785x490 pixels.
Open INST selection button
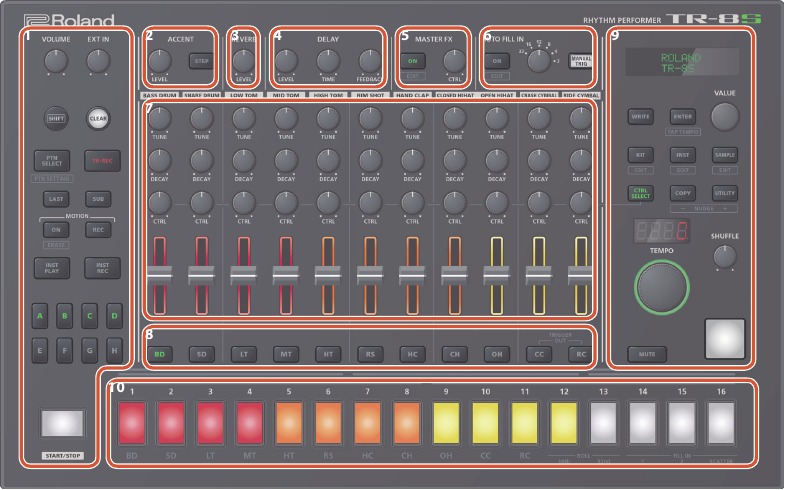682,155
